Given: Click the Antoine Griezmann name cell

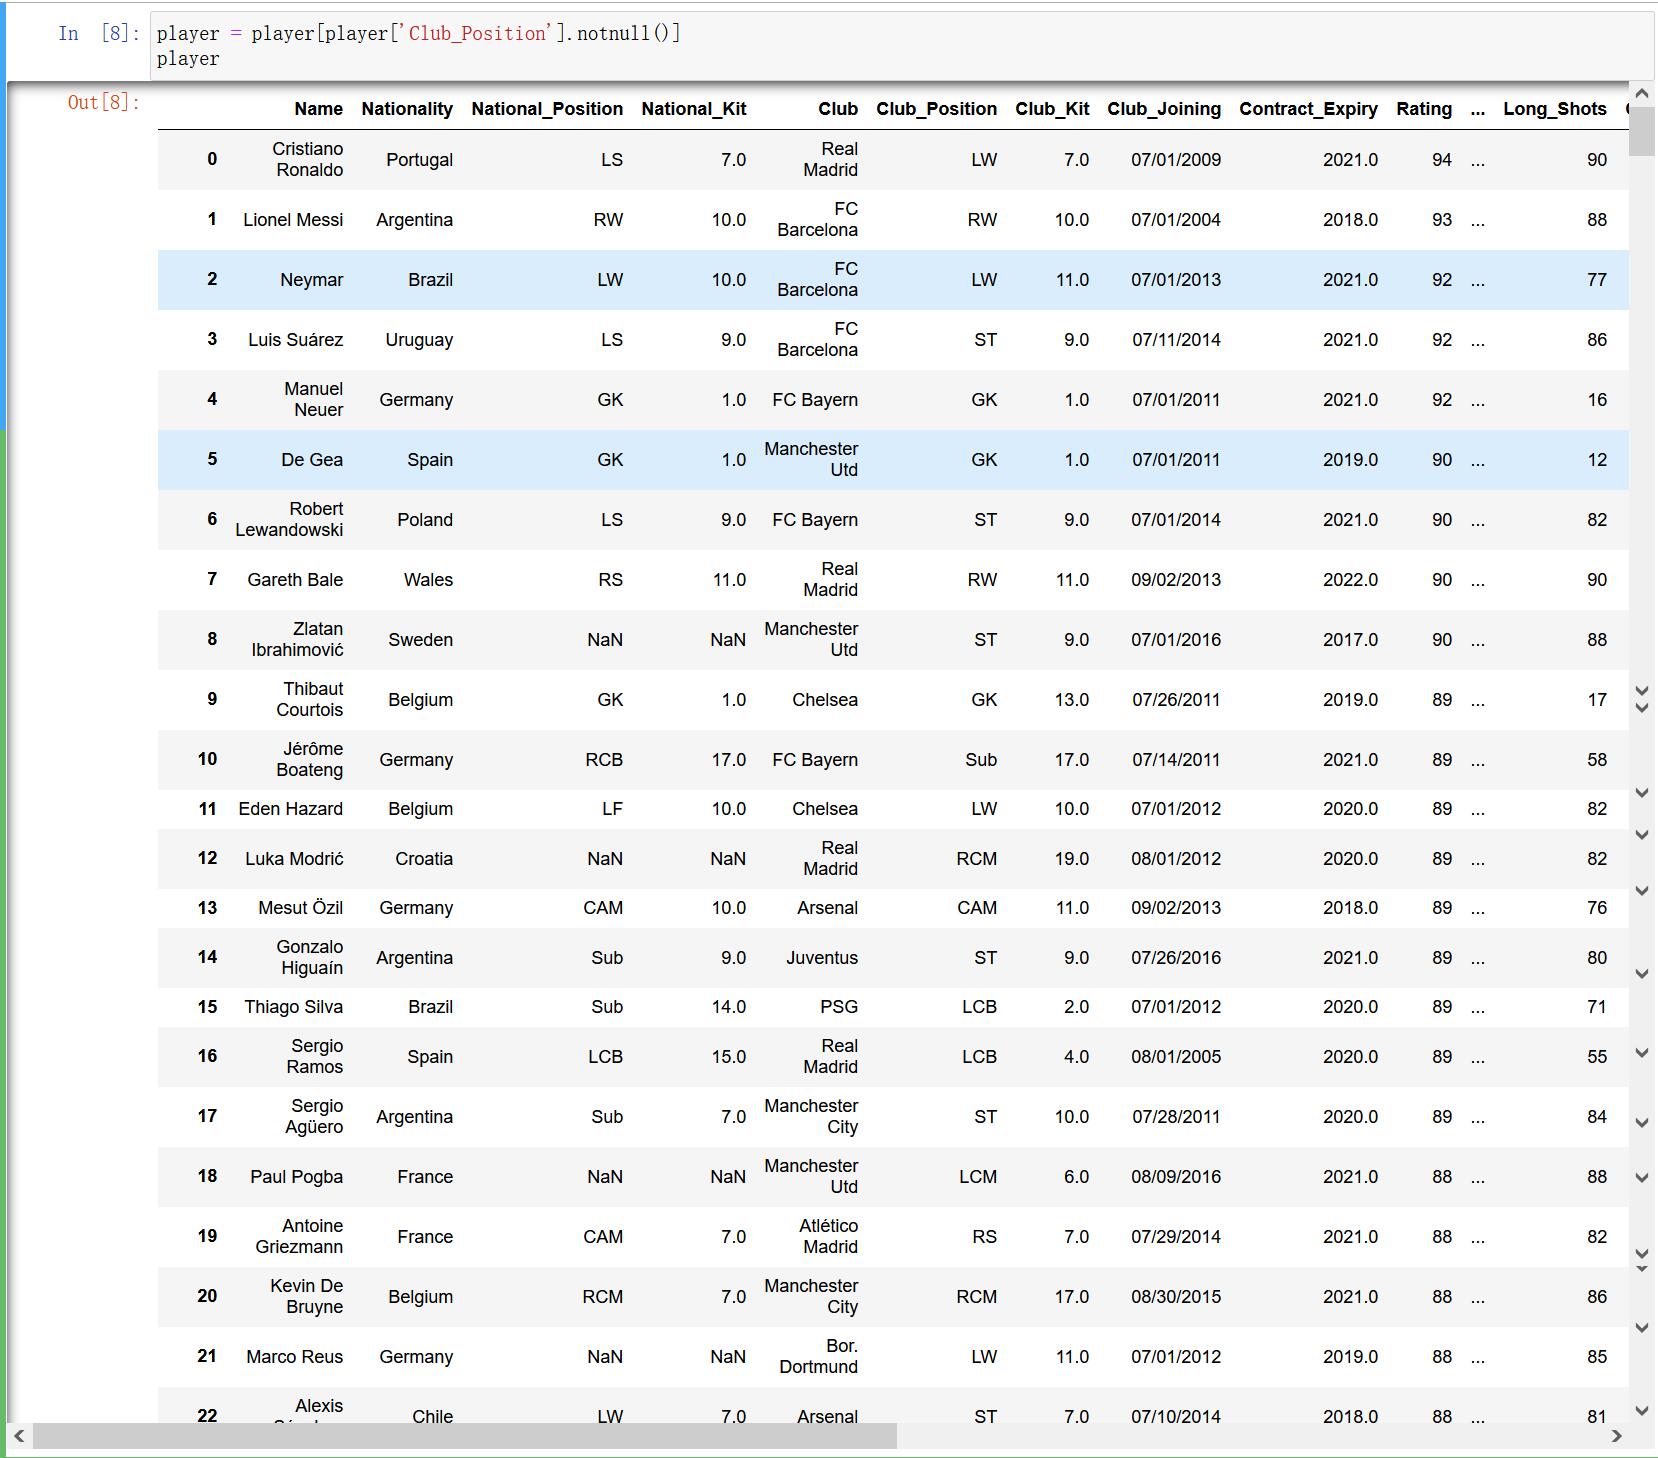Looking at the screenshot, I should pyautogui.click(x=299, y=1236).
